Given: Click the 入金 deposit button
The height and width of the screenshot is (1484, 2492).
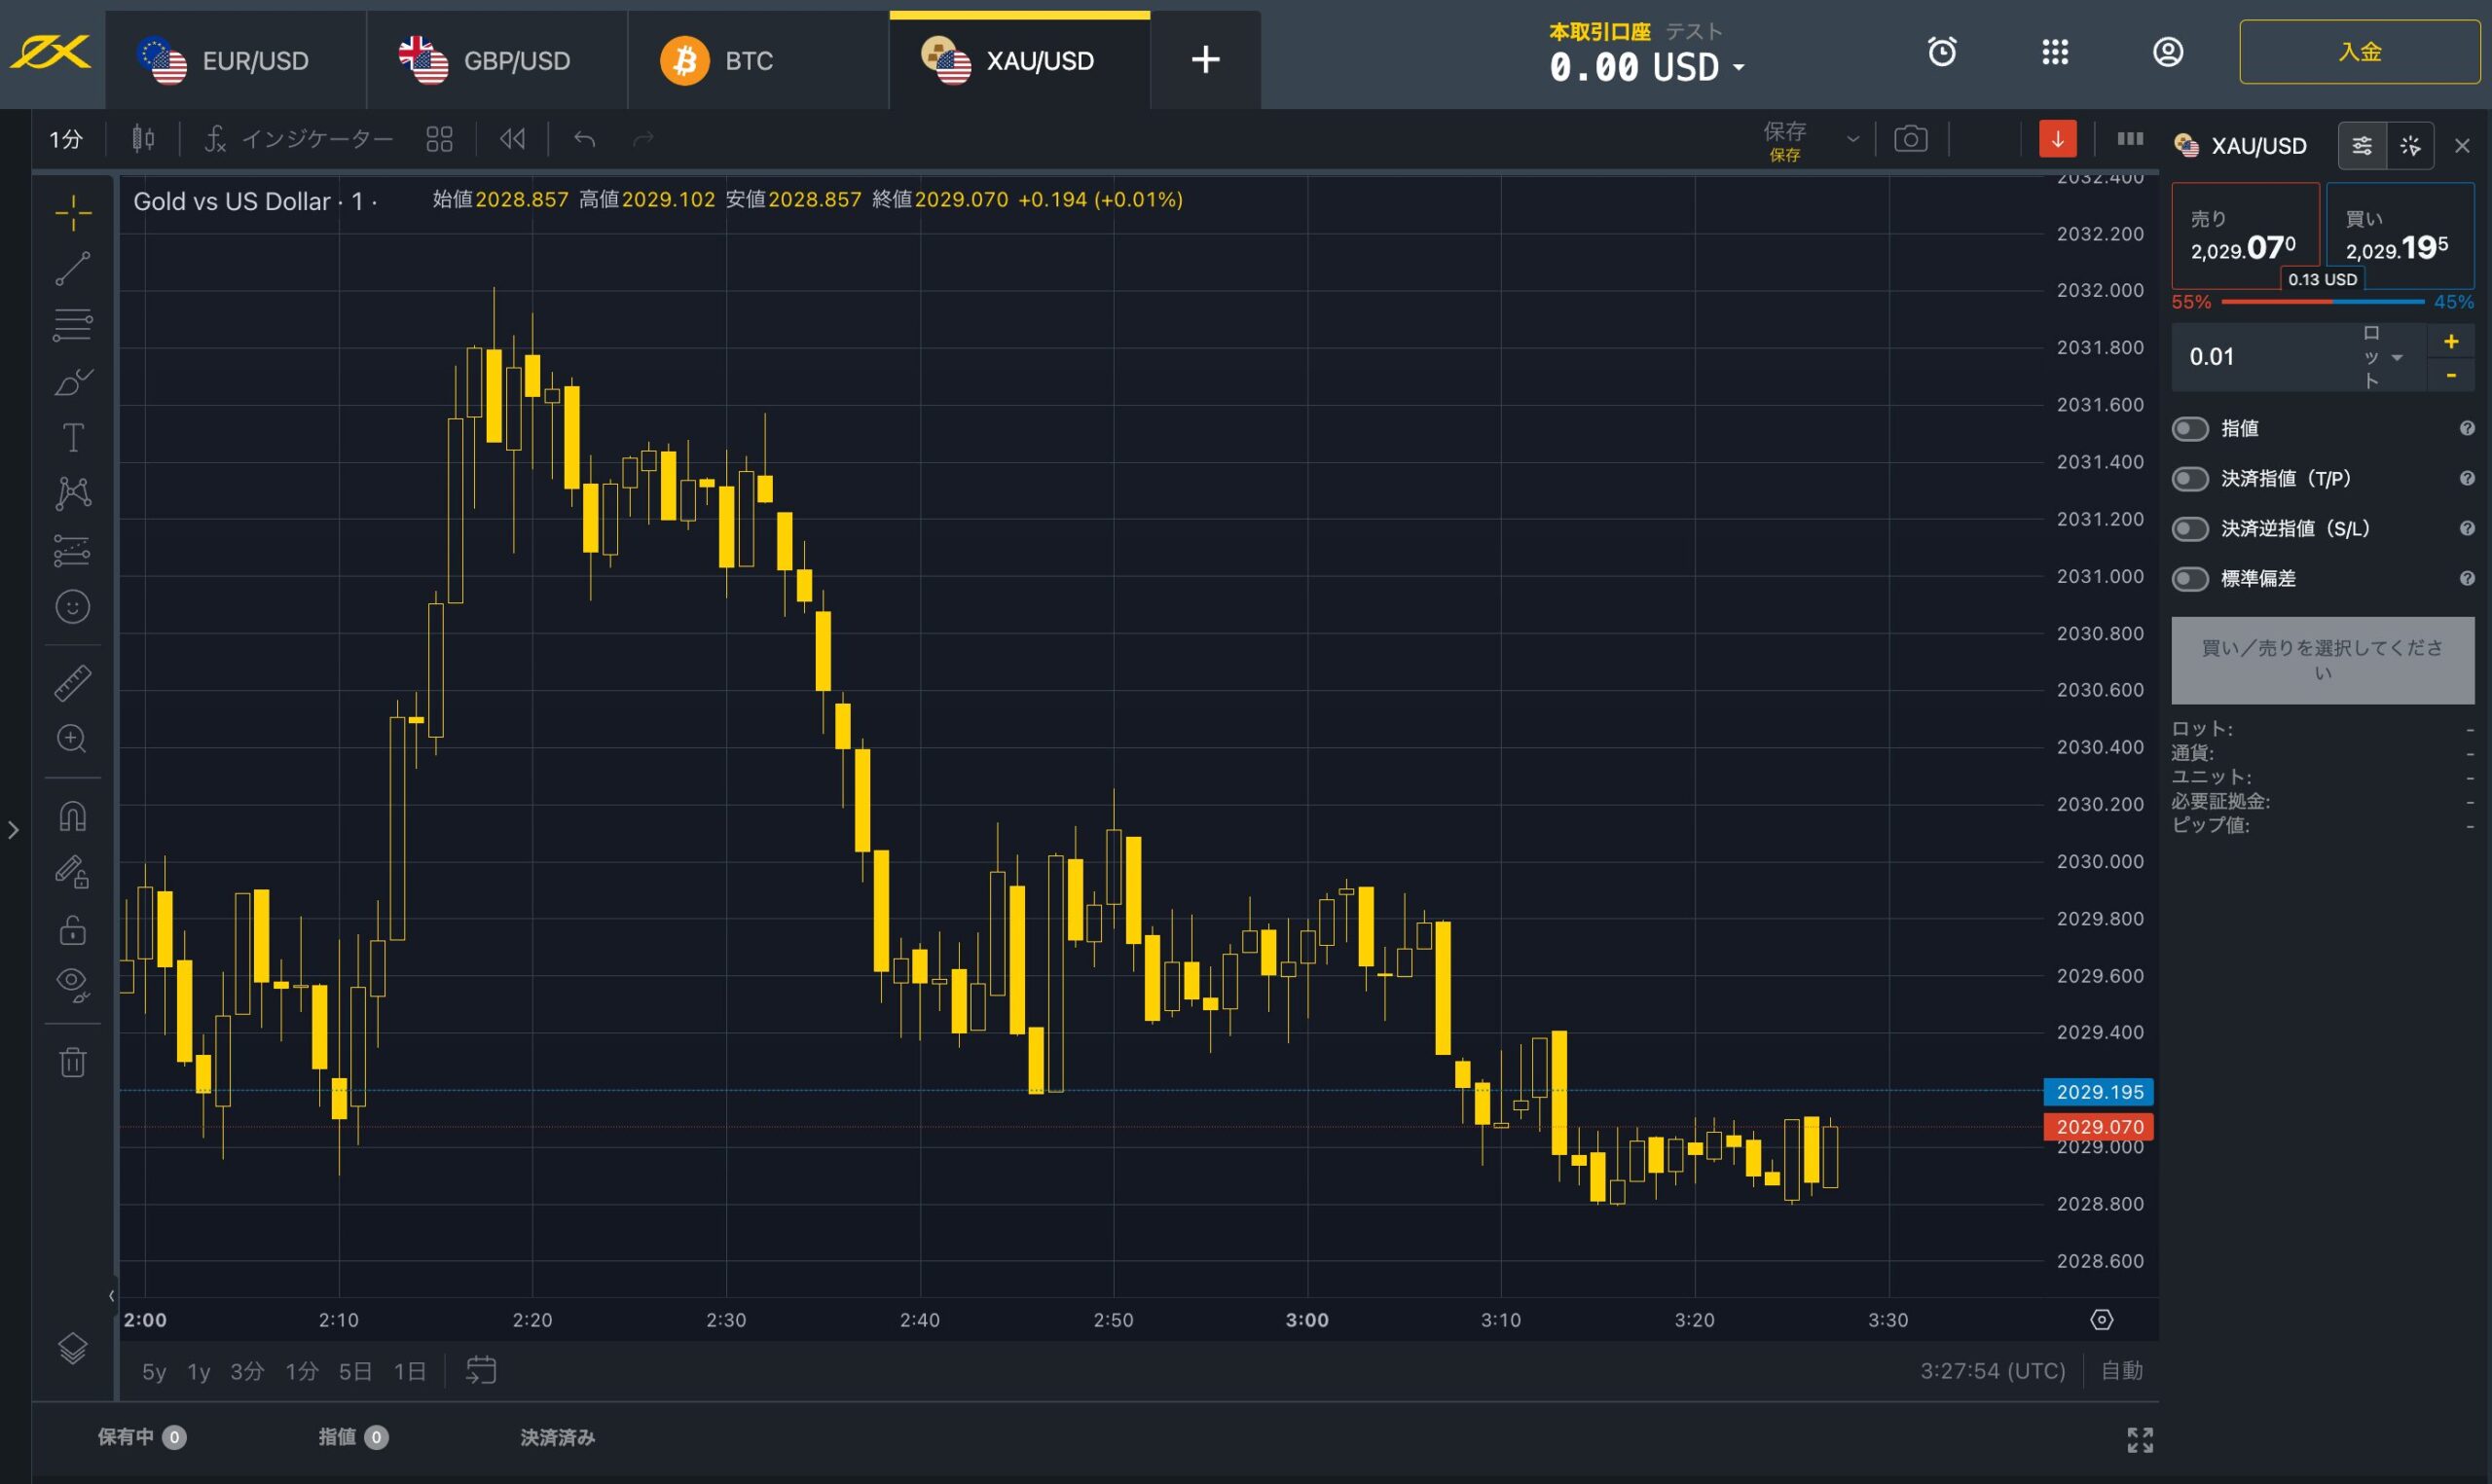Looking at the screenshot, I should [2358, 52].
